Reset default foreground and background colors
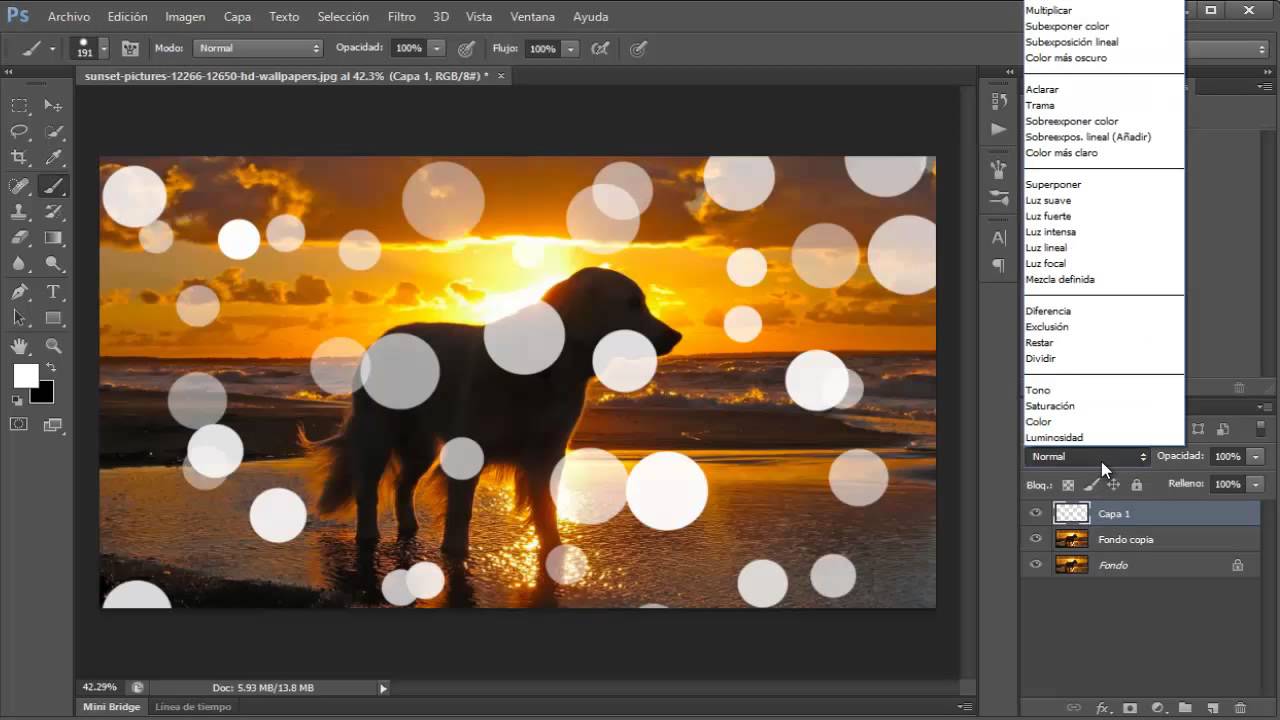This screenshot has height=720, width=1280. (17, 400)
